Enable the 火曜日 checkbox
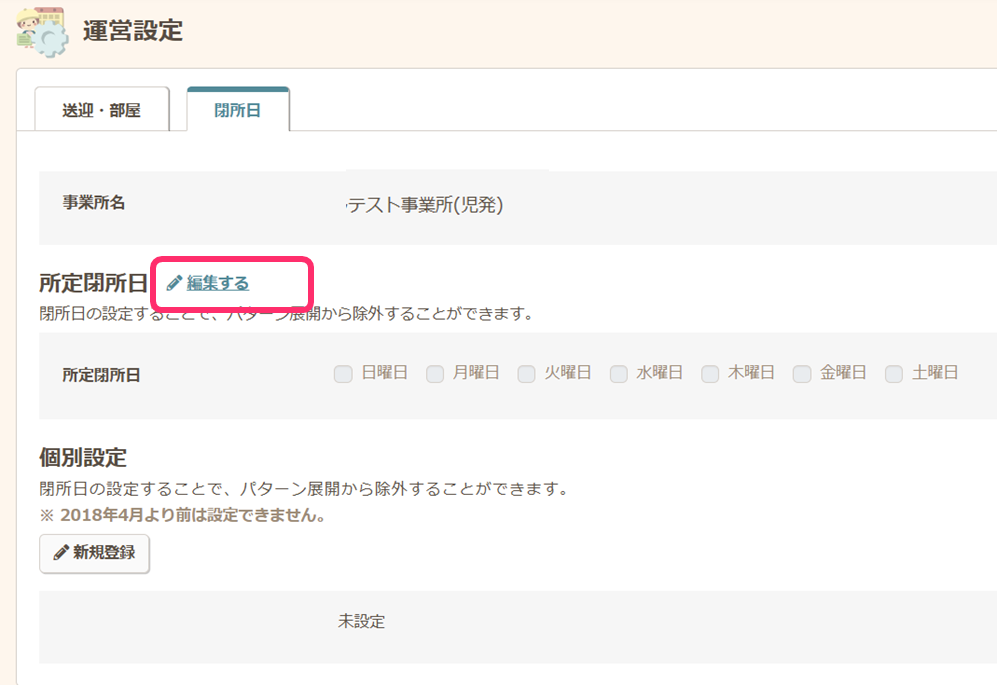The height and width of the screenshot is (685, 997). [x=527, y=374]
